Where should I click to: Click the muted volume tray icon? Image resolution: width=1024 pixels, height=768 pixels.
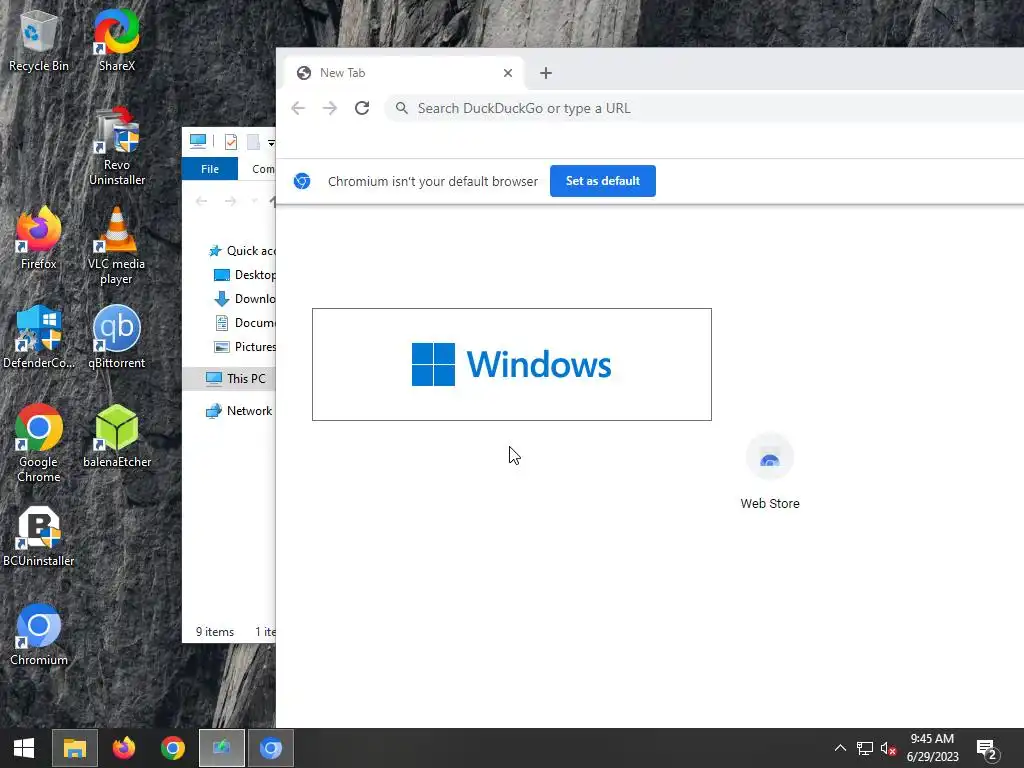[888, 748]
